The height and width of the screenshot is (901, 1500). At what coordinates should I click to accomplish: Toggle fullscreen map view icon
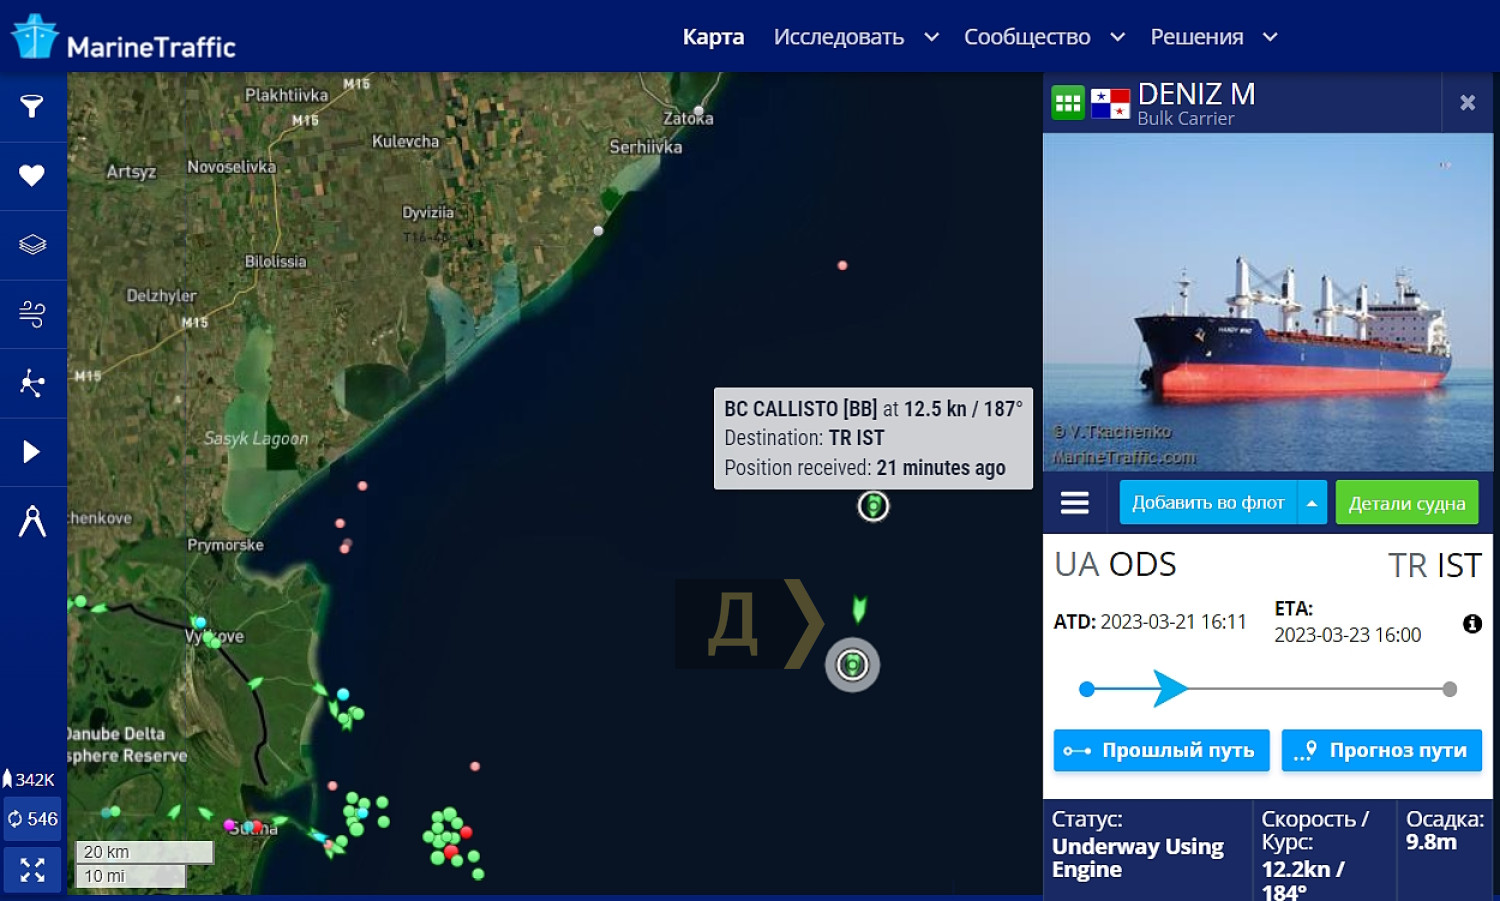[x=32, y=870]
